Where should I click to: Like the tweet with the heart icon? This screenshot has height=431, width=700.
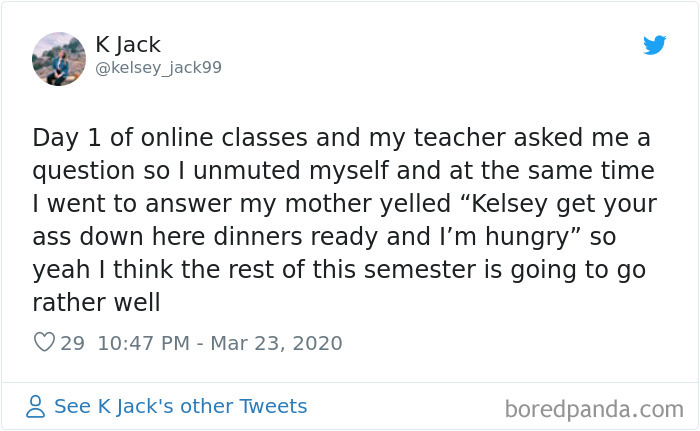pyautogui.click(x=44, y=343)
